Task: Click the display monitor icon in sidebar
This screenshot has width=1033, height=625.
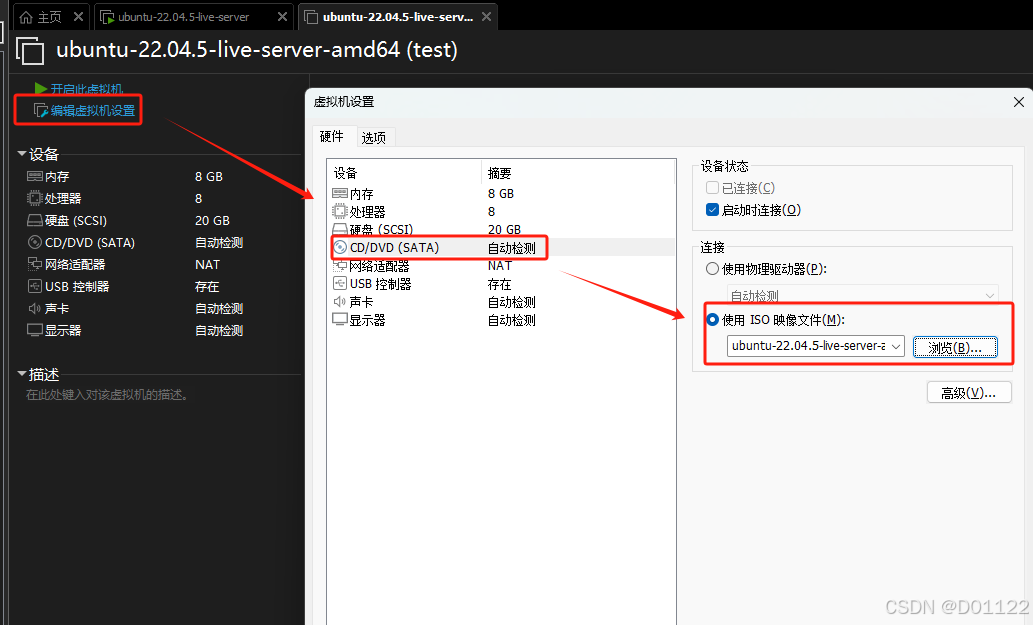Action: pyautogui.click(x=34, y=330)
